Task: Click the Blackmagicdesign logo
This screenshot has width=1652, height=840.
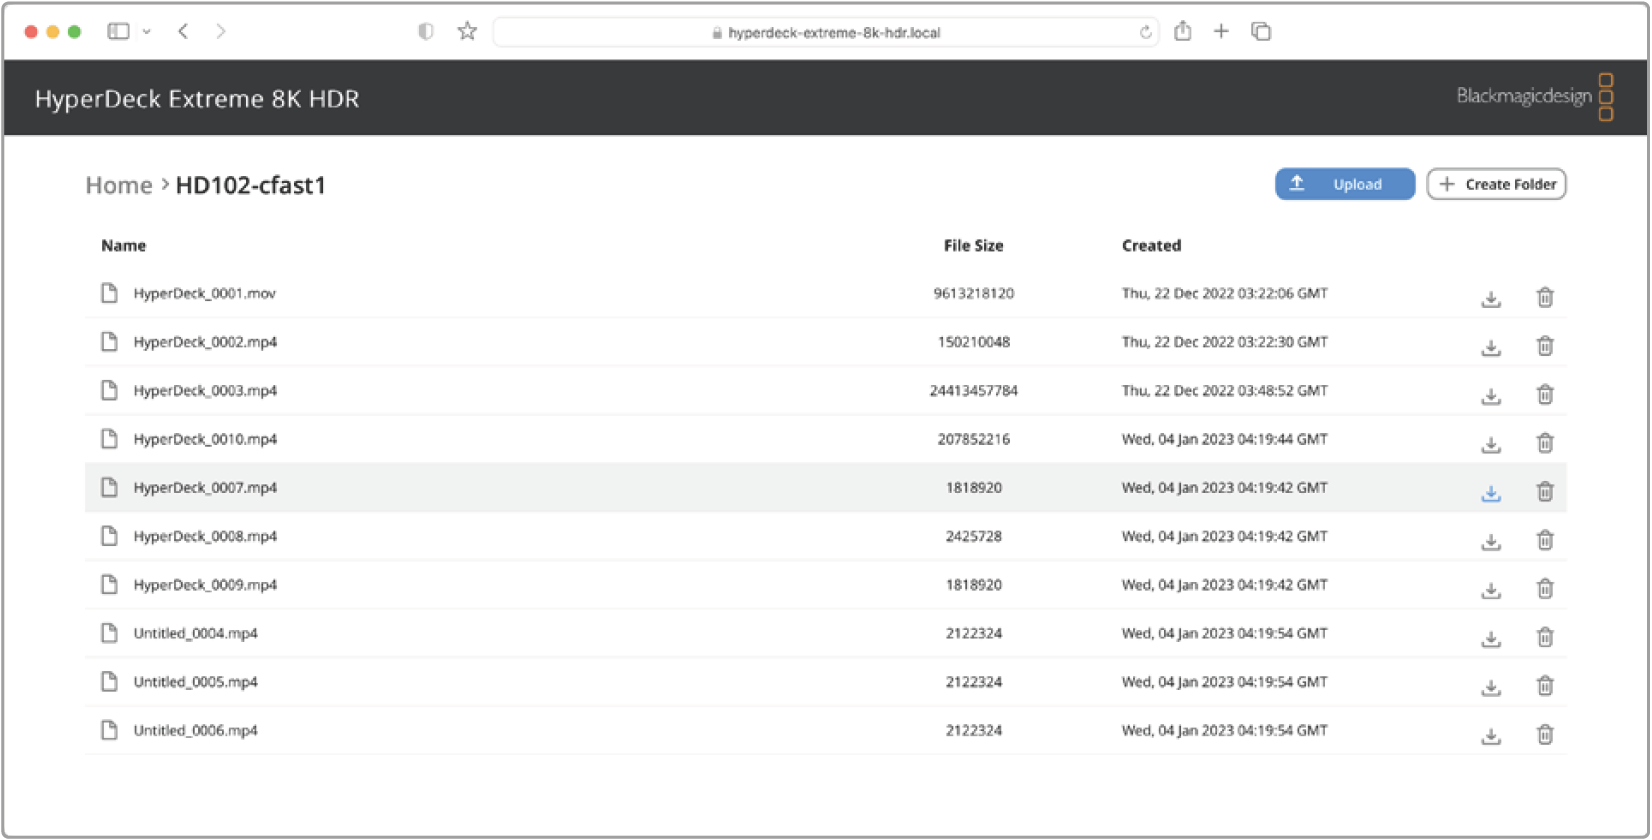Action: (x=1535, y=97)
